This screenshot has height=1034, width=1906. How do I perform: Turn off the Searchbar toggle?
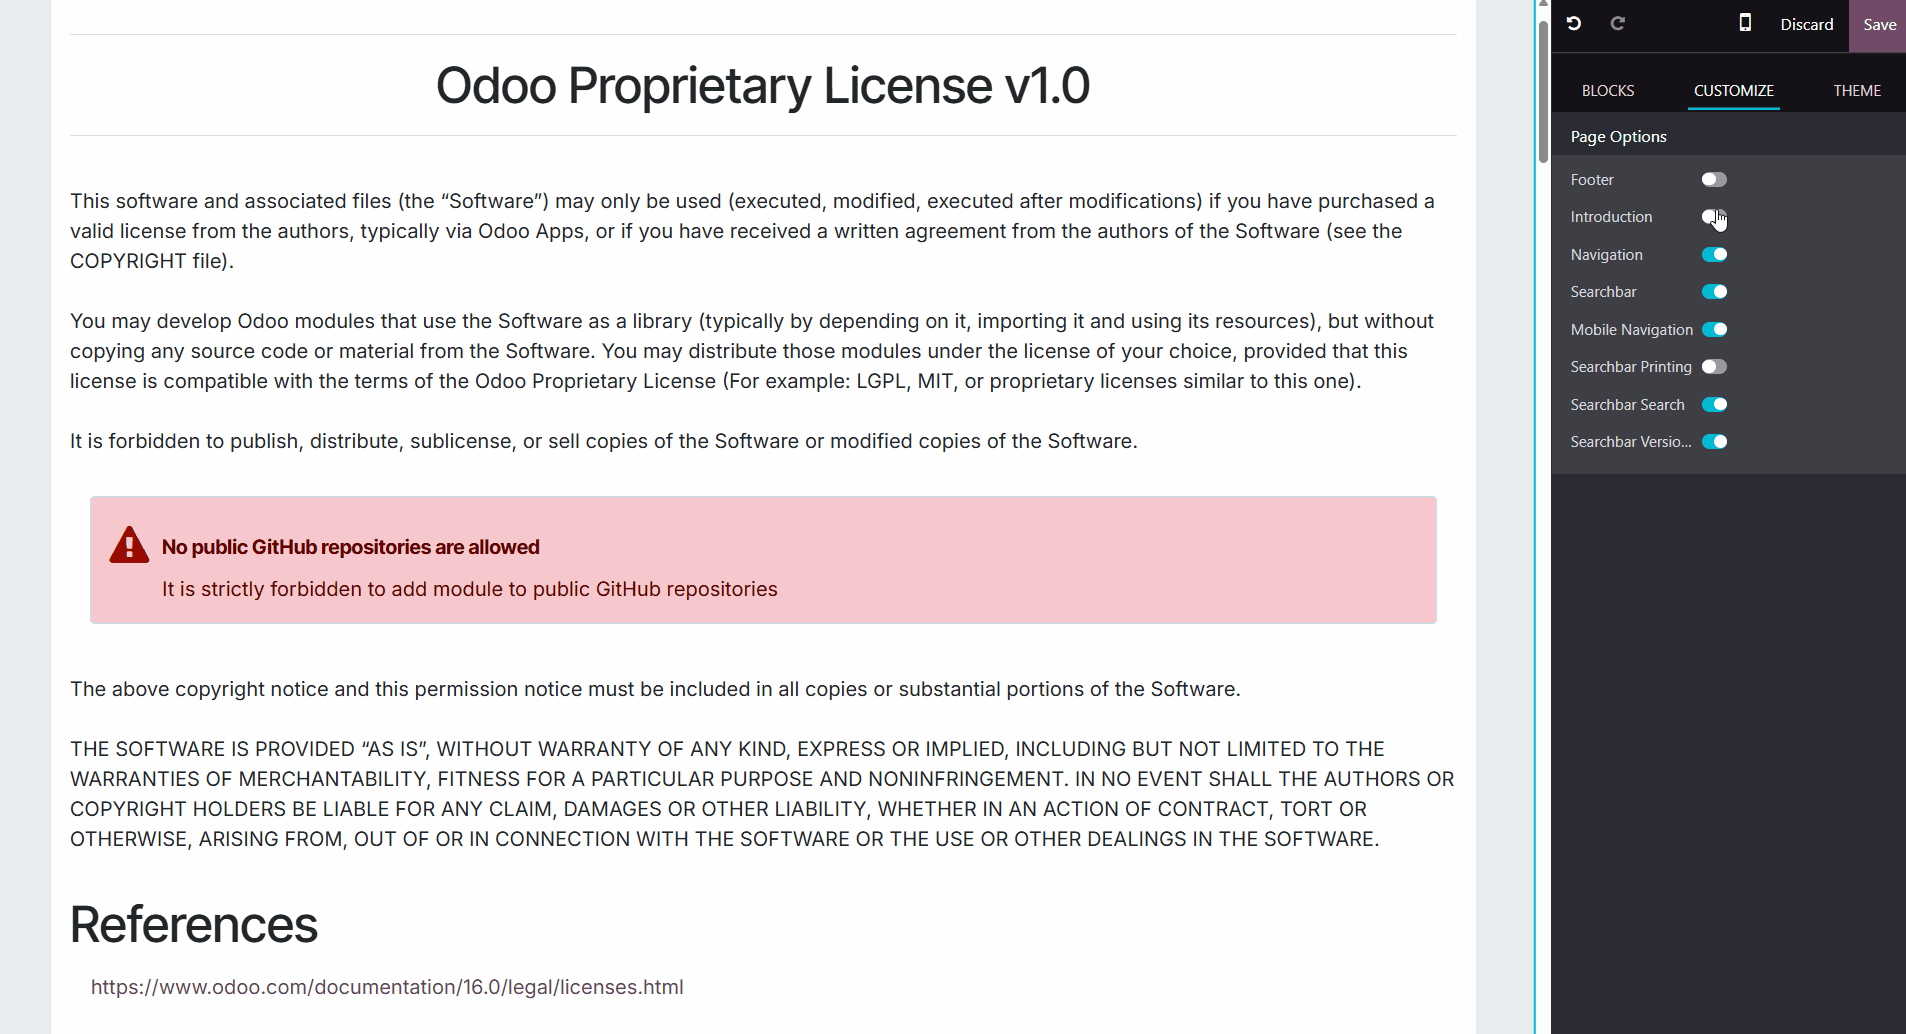(x=1714, y=292)
